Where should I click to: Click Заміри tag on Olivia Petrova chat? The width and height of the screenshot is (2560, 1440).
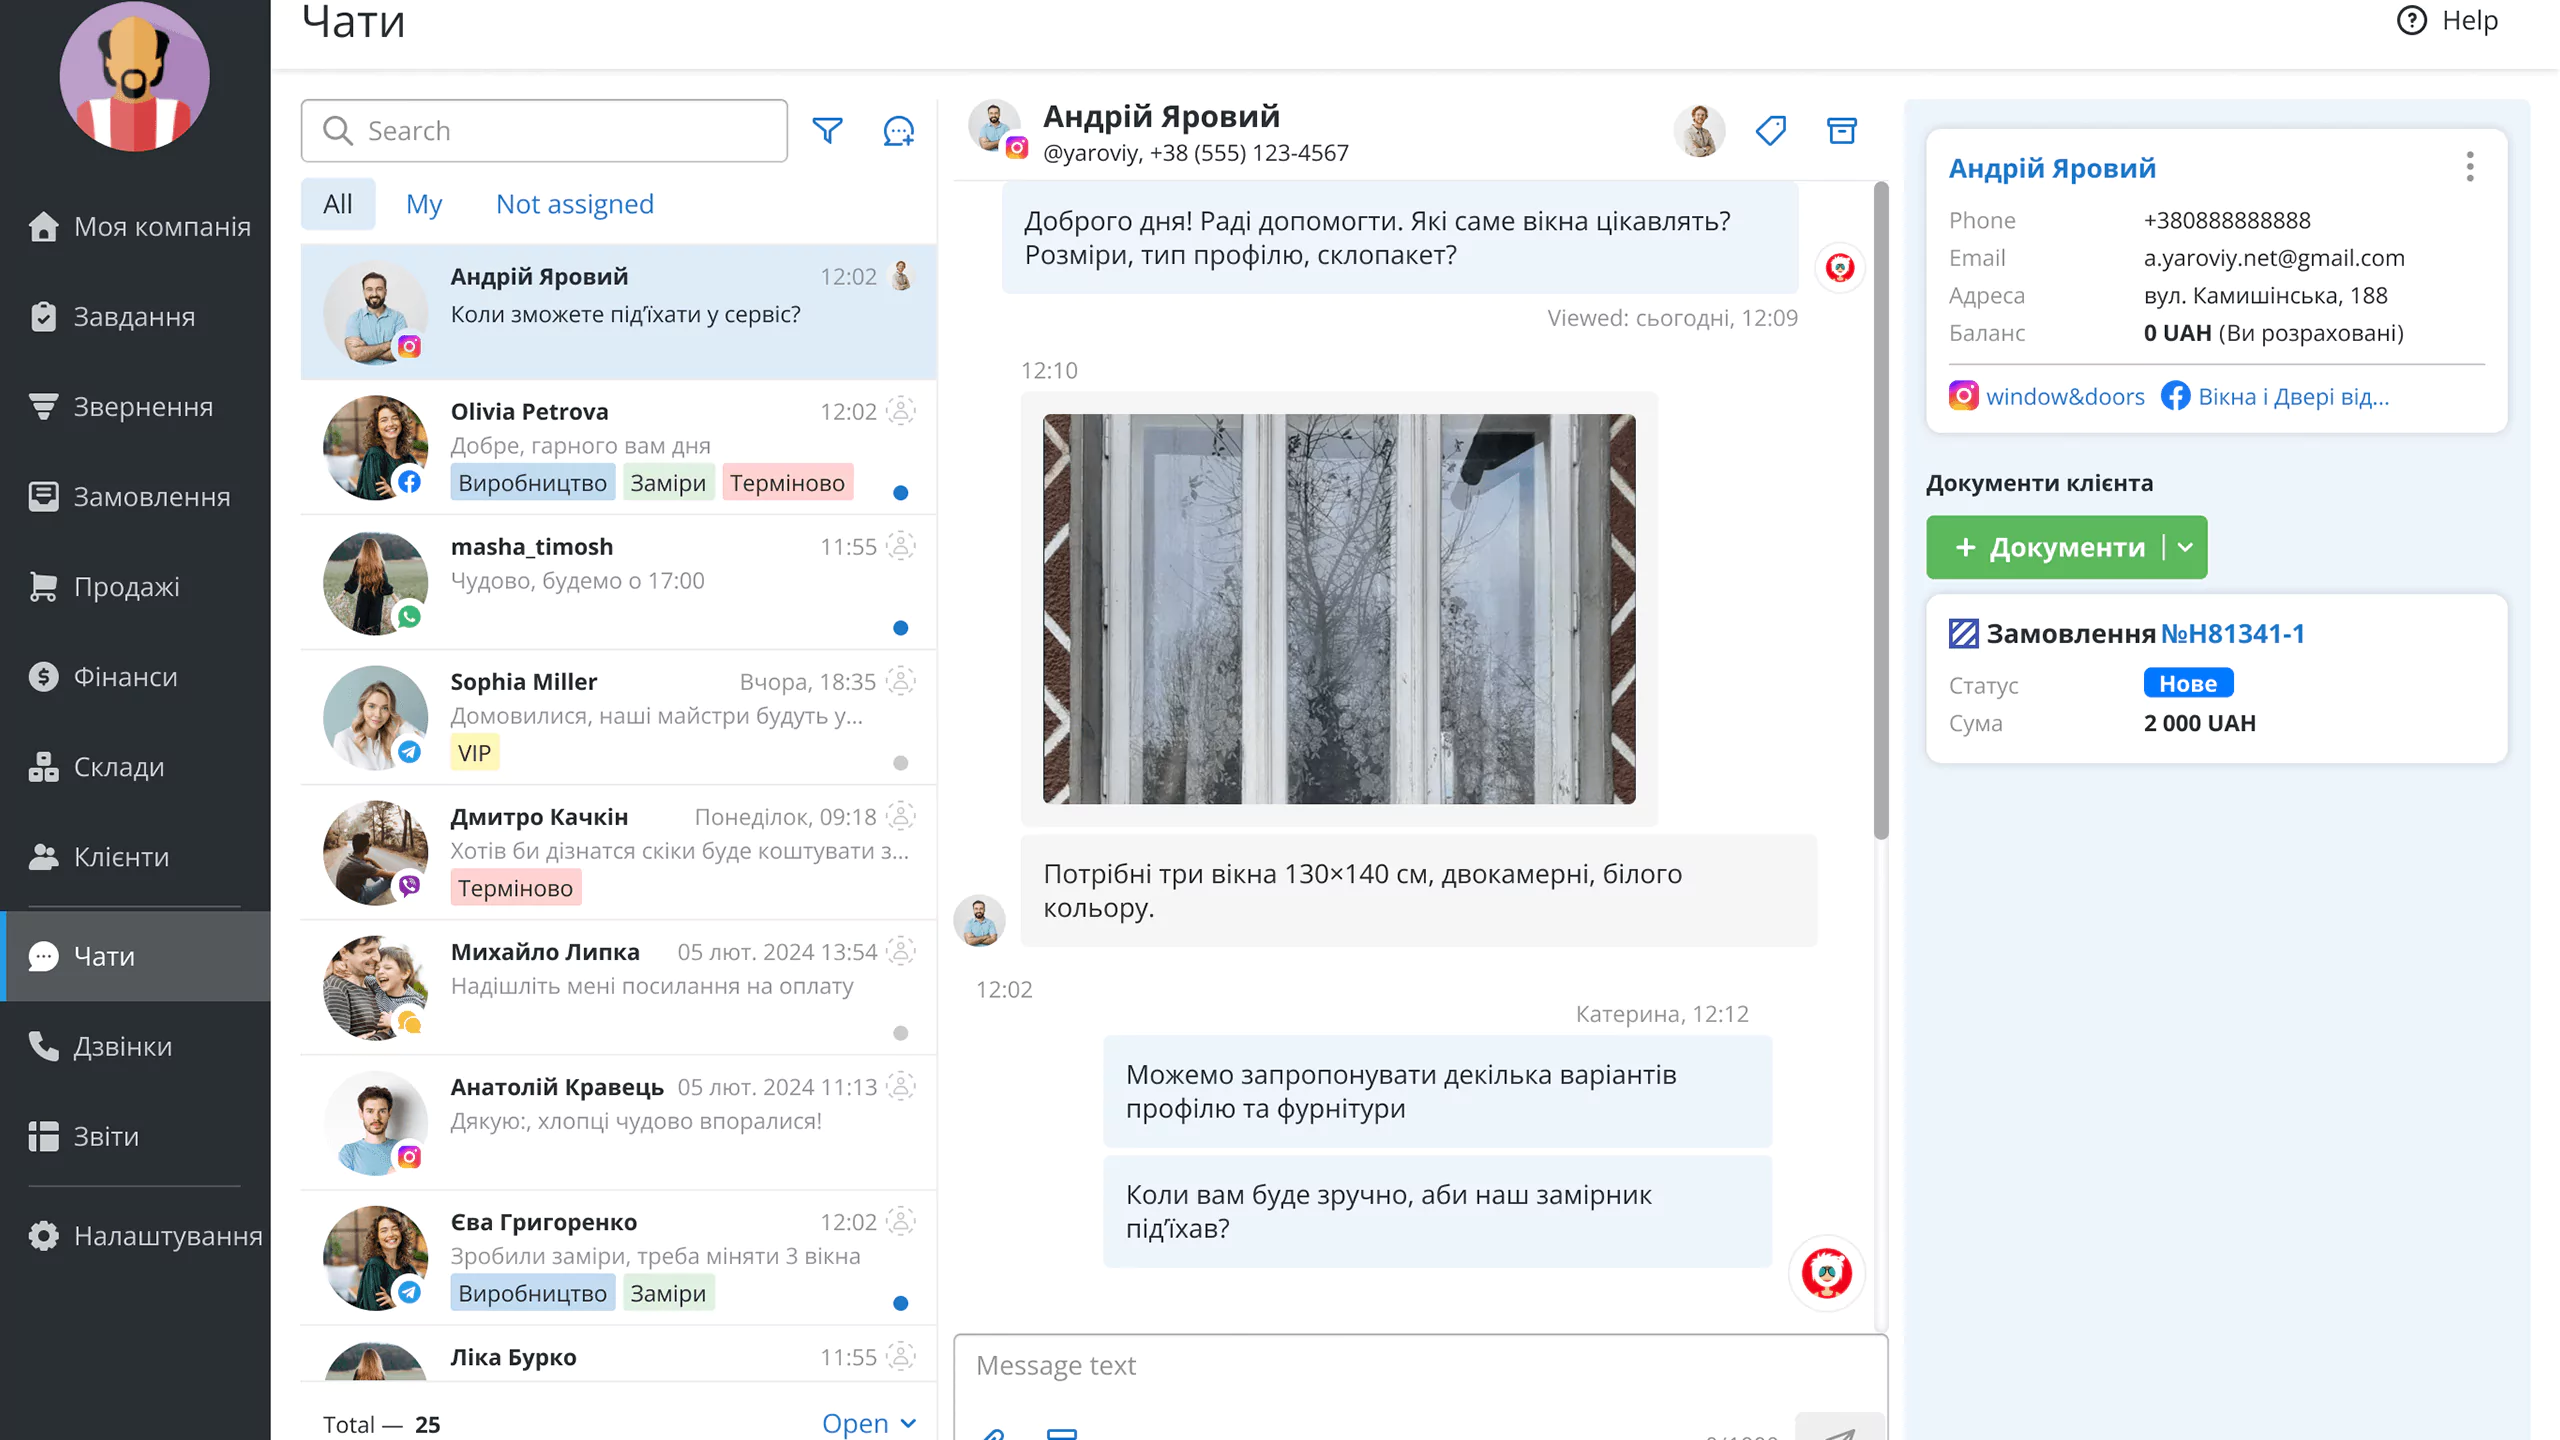[x=668, y=483]
